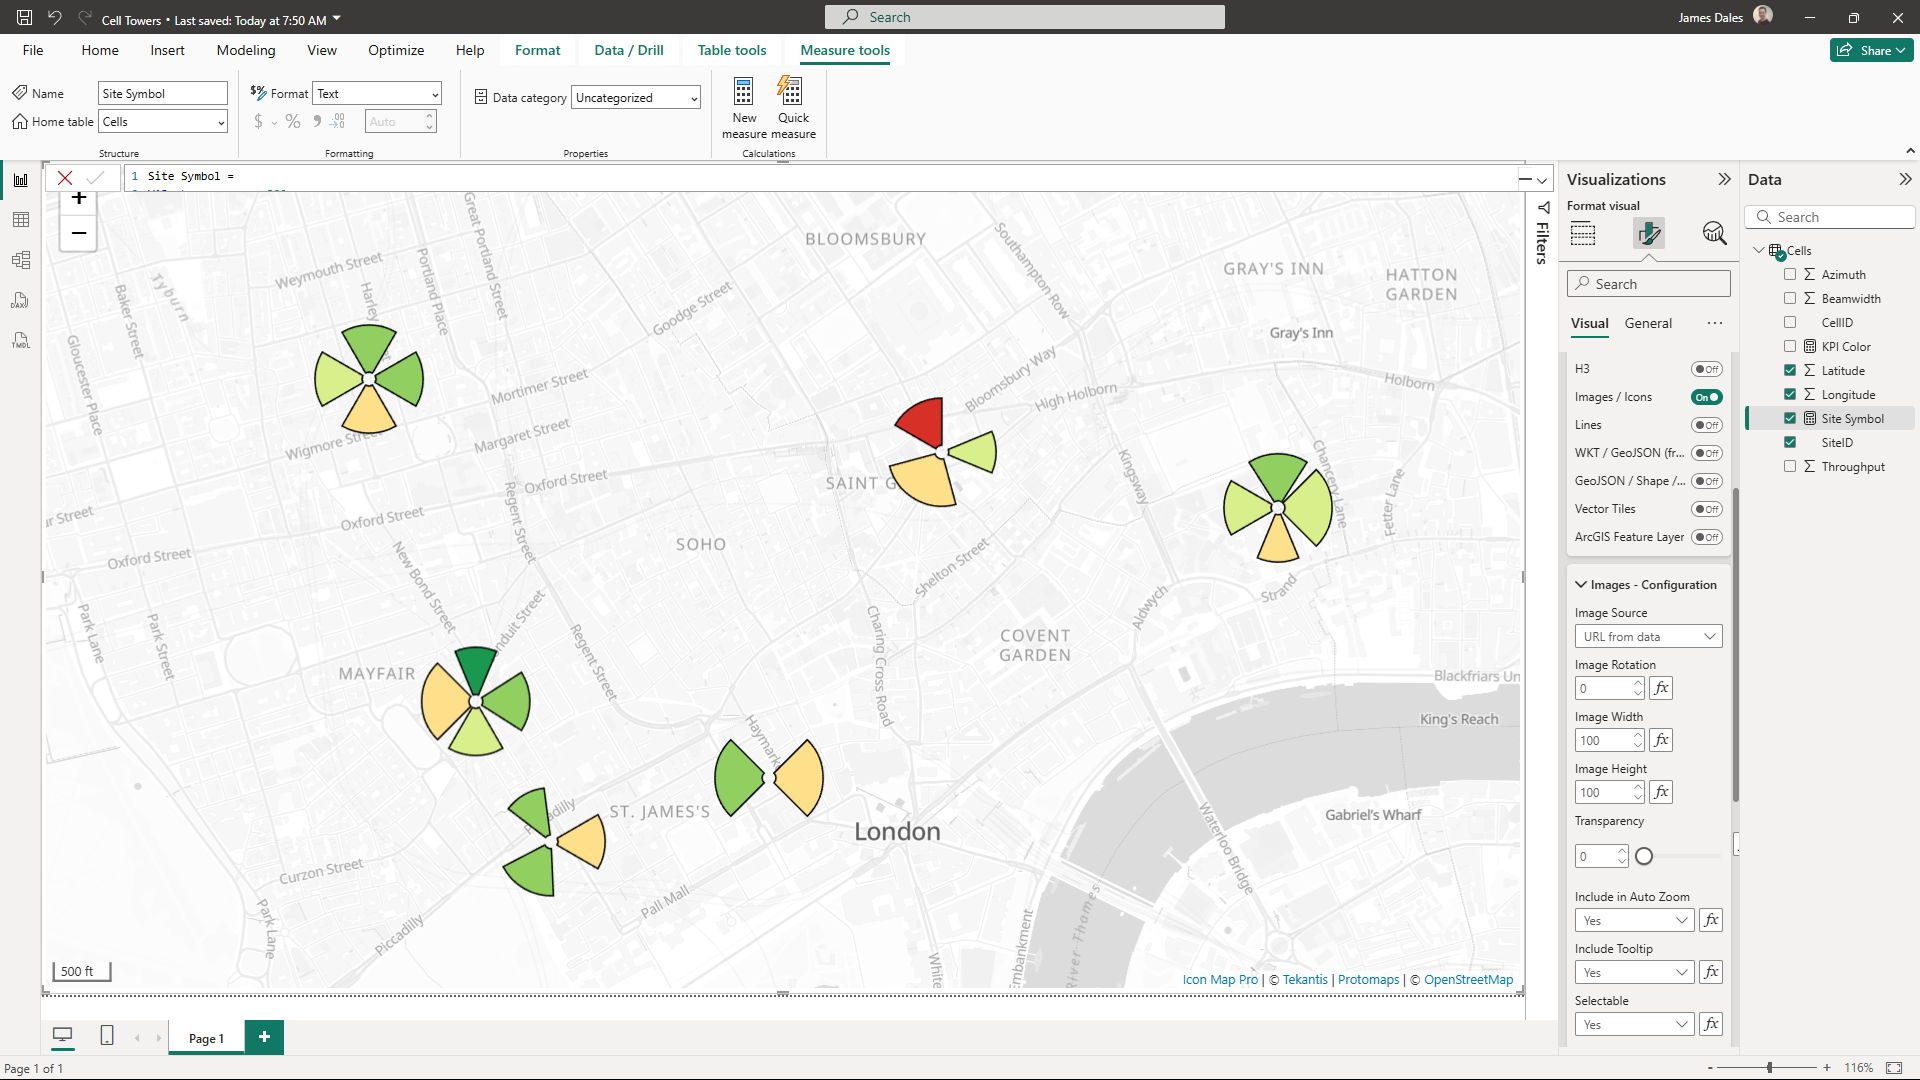Open the Image Source dropdown
The image size is (1920, 1080).
click(x=1648, y=636)
